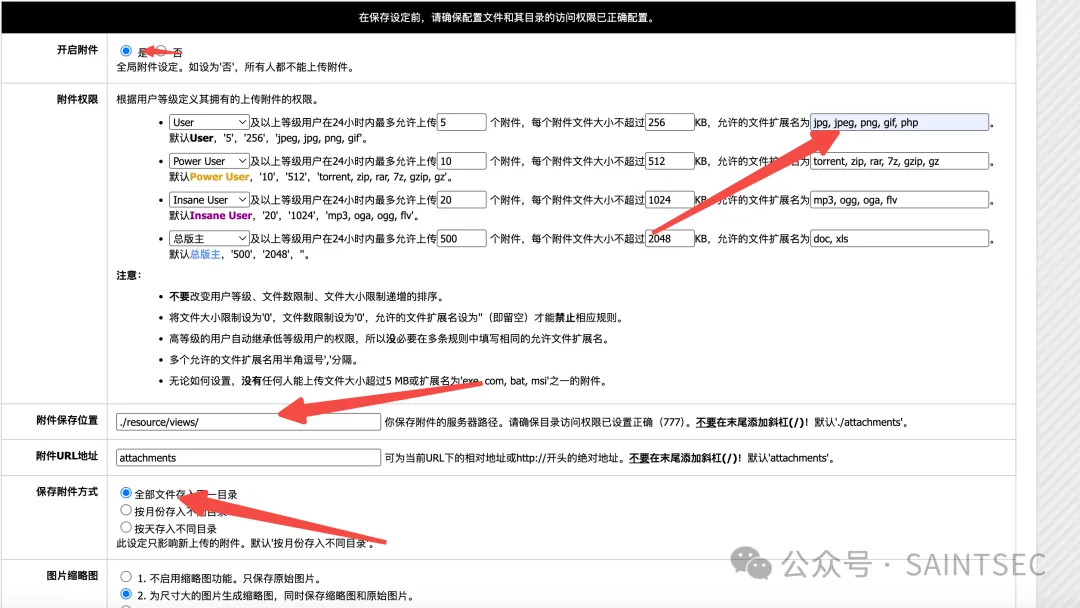Click extensions field containing 'mp3, ogg, oga, flv'
1080x608 pixels.
[x=899, y=200]
